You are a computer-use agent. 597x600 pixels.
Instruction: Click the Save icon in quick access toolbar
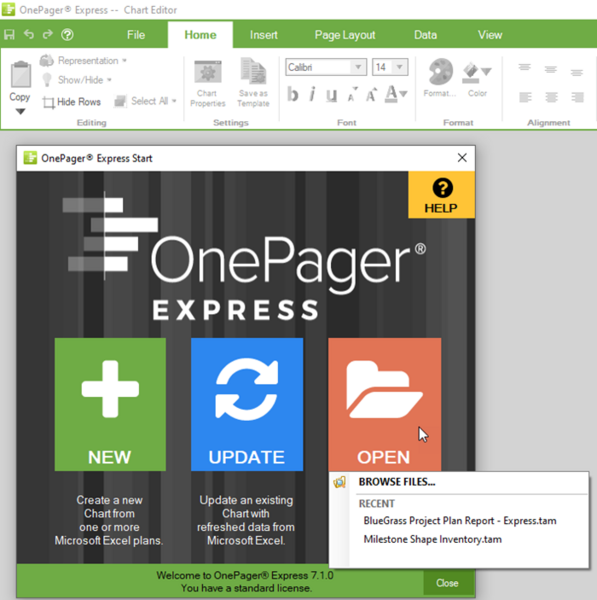[x=9, y=35]
